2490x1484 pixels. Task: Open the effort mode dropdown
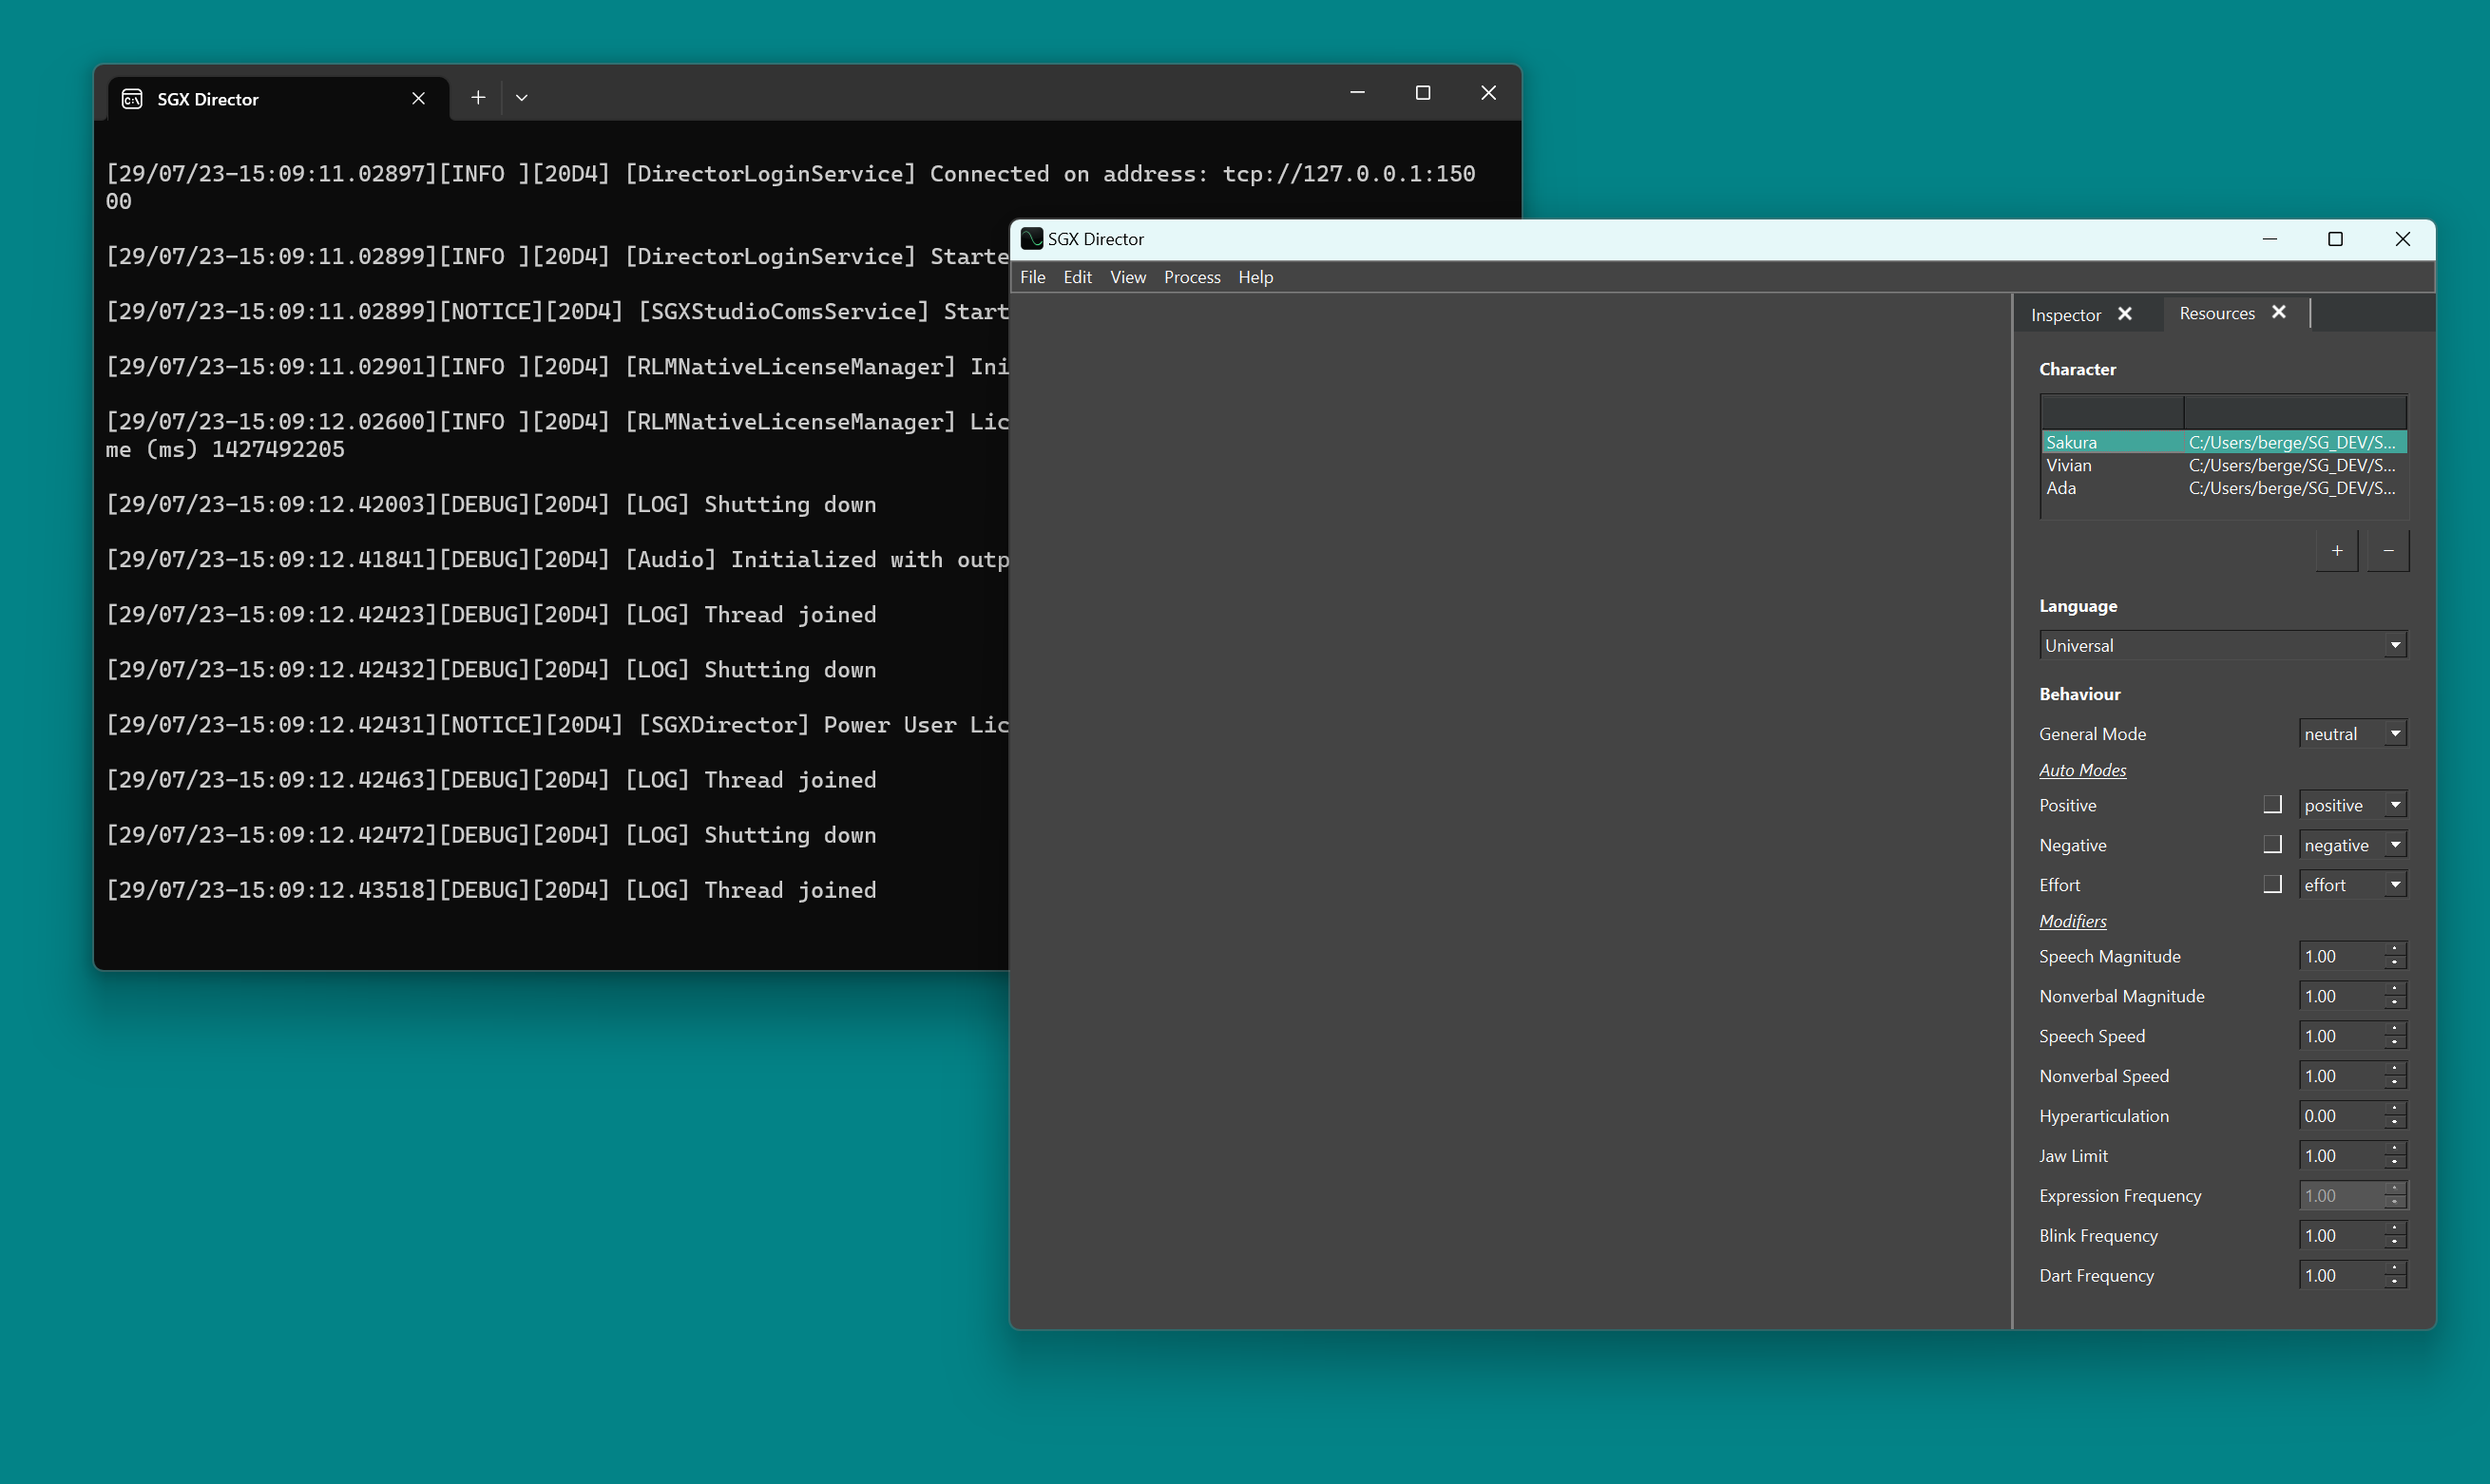point(2352,885)
